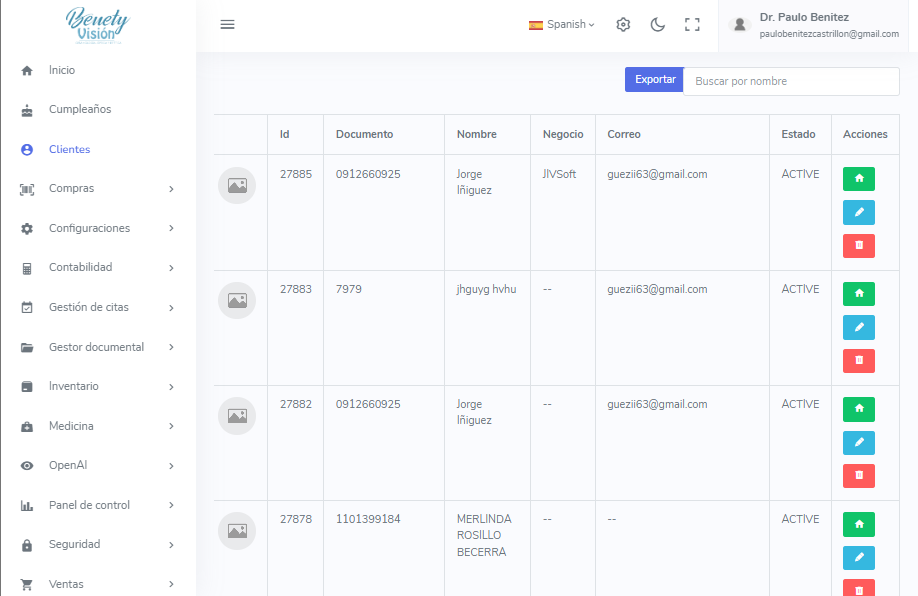The image size is (918, 596).
Task: Click the fullscreen icon in header
Action: click(692, 25)
